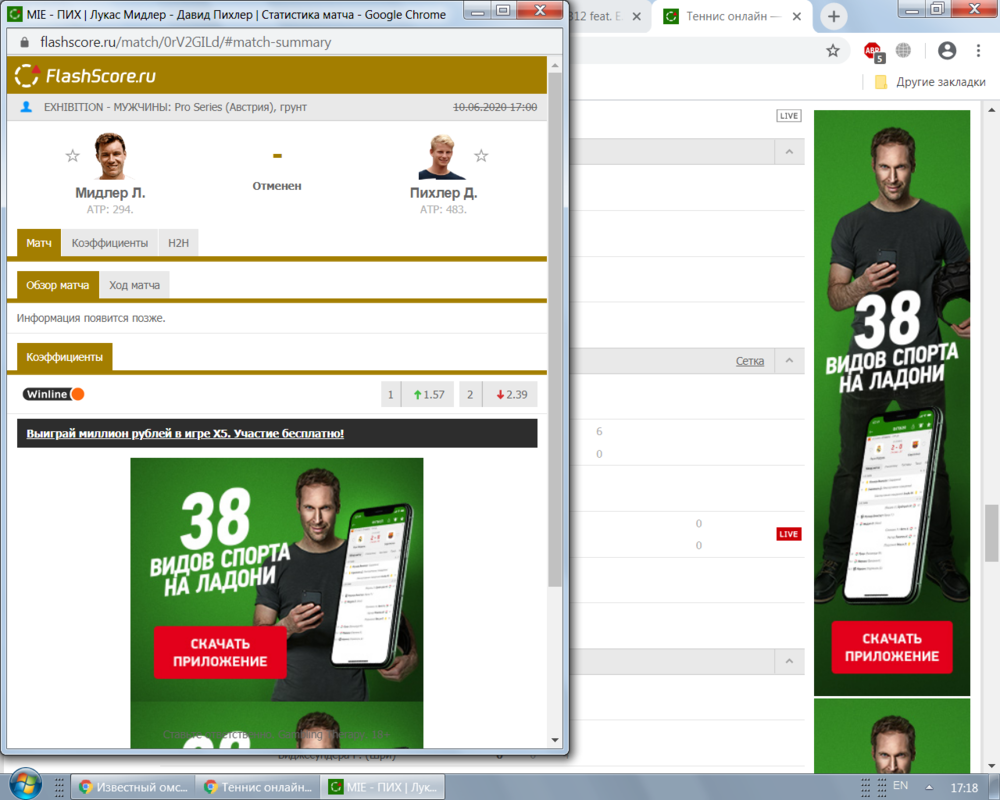The height and width of the screenshot is (800, 1000).
Task: Click the popup address bar URL field
Action: point(284,42)
